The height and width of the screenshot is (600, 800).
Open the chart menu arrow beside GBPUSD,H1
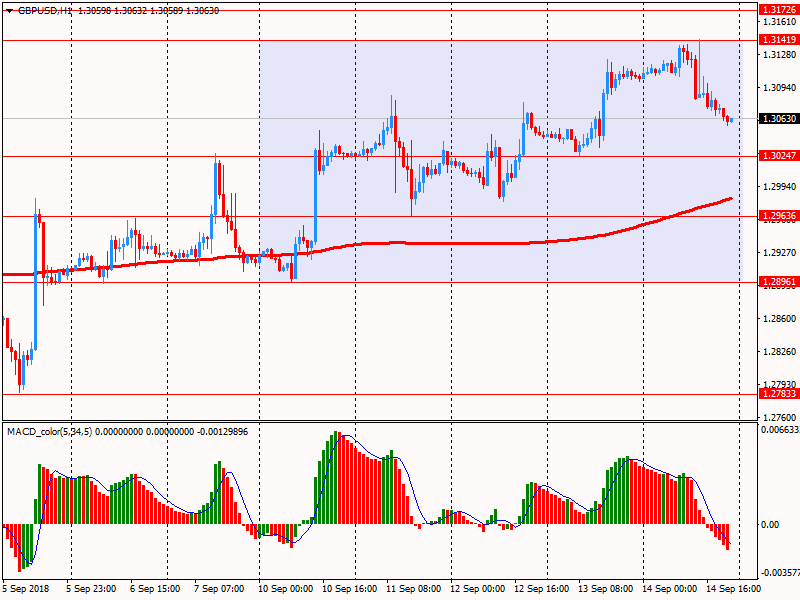coord(10,11)
